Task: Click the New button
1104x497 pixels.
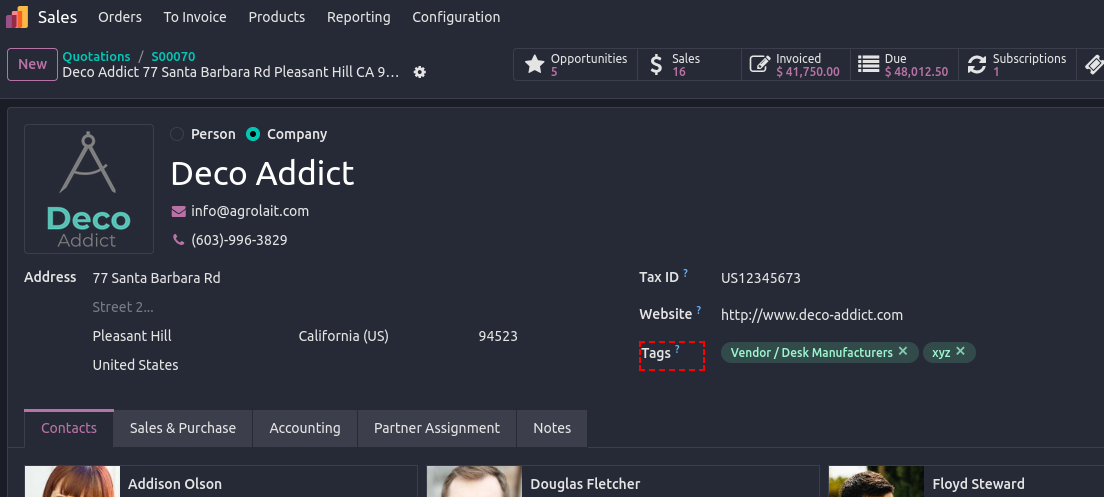Action: pyautogui.click(x=32, y=64)
